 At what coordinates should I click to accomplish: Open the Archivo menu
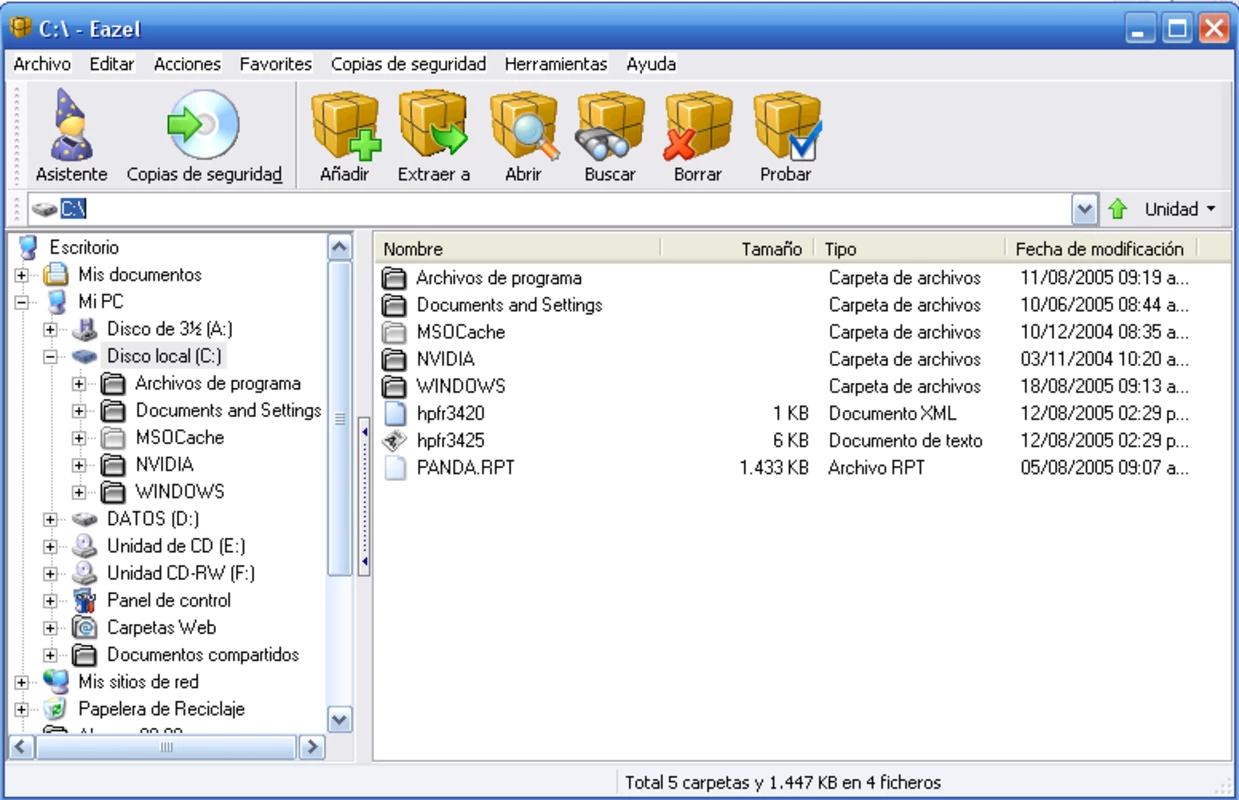coord(42,64)
